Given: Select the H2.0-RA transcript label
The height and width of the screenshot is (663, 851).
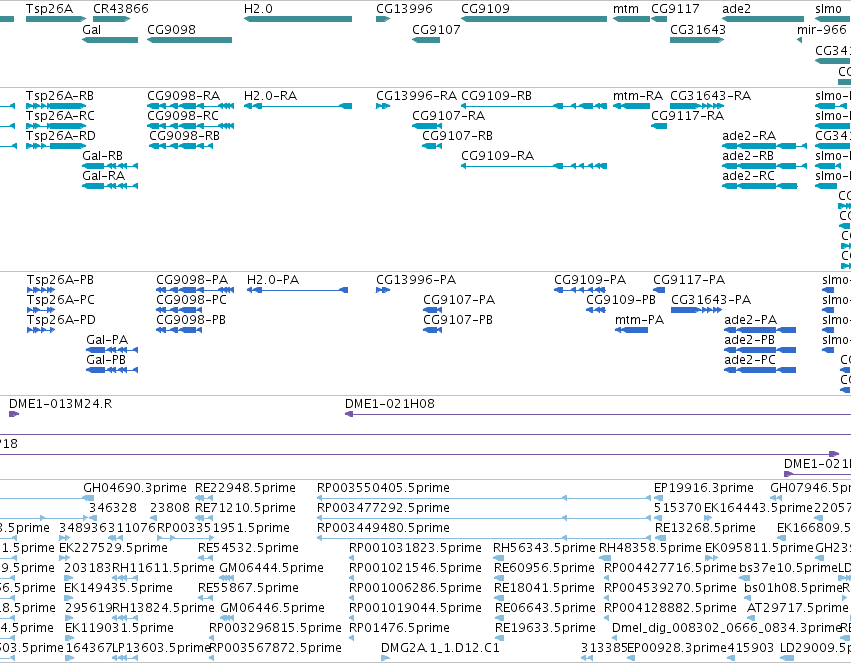Looking at the screenshot, I should click(x=270, y=95).
